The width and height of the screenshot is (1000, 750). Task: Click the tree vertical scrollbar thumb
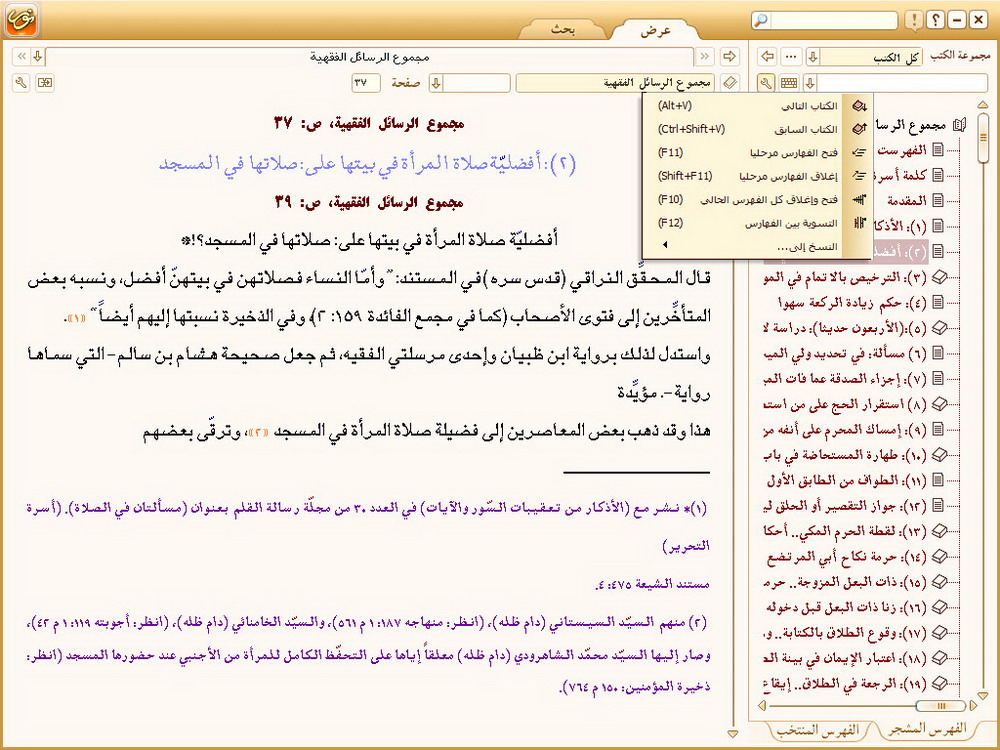983,136
